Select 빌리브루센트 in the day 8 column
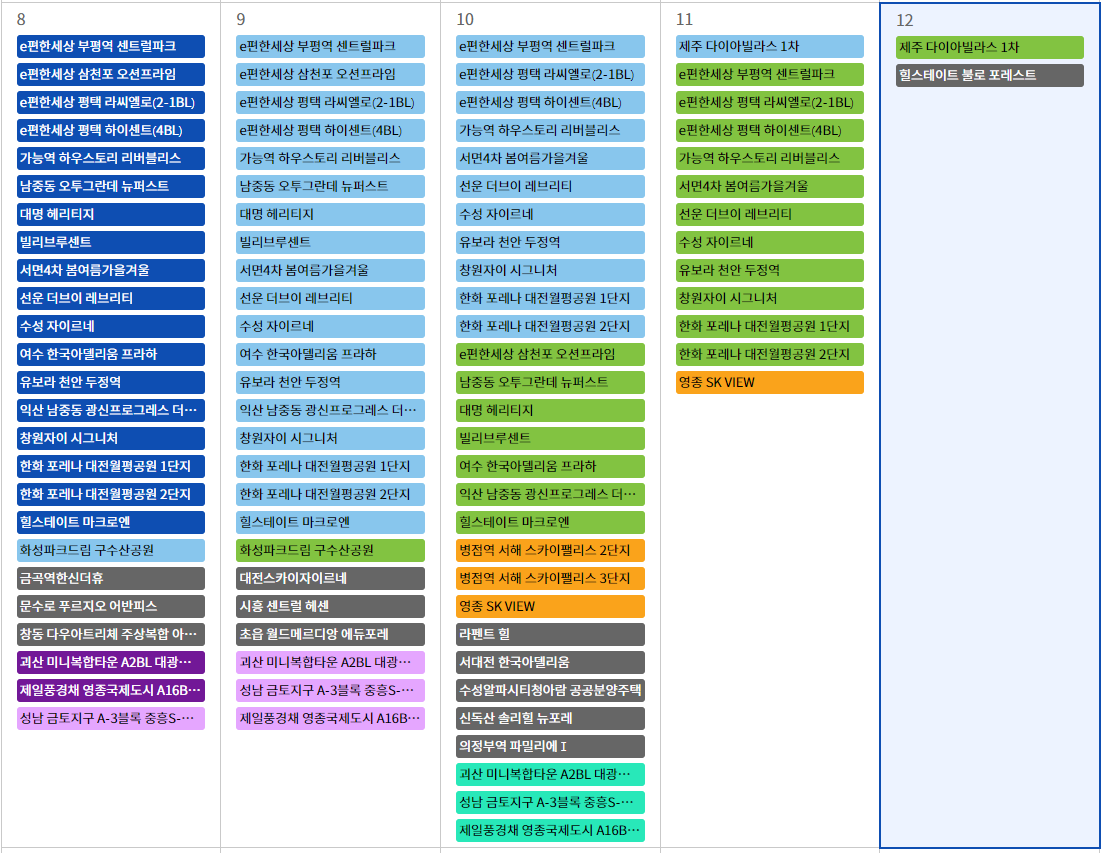This screenshot has height=853, width=1104. pyautogui.click(x=111, y=242)
